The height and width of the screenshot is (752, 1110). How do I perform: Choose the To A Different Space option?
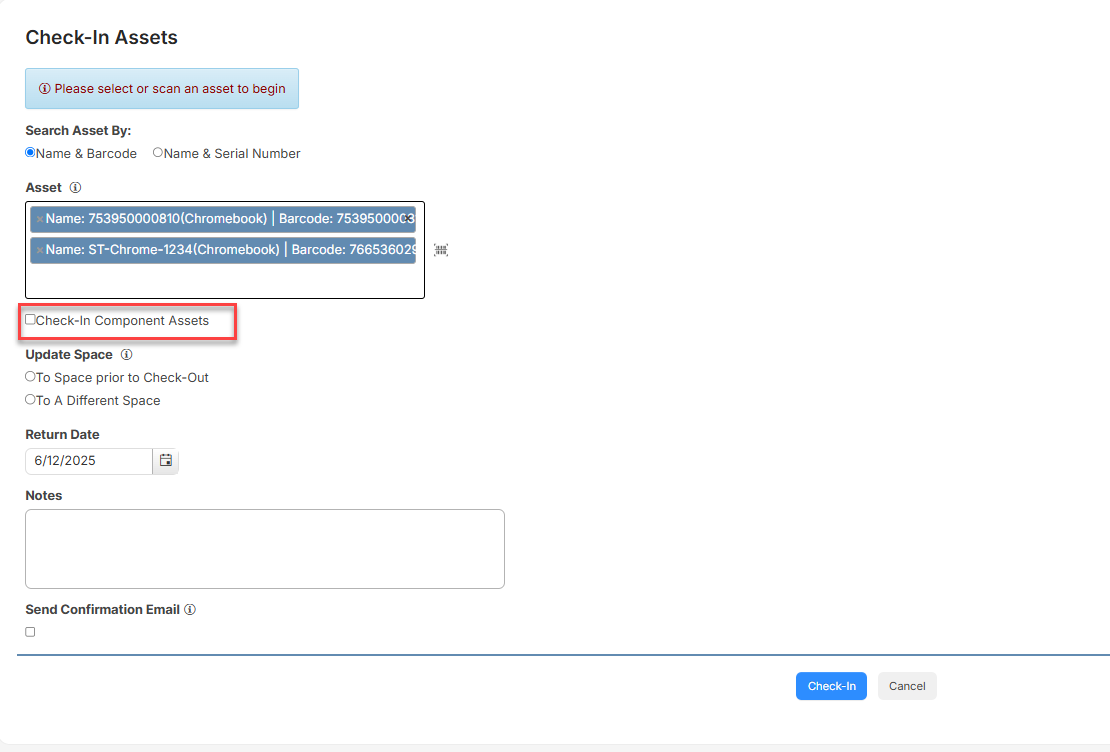[30, 400]
